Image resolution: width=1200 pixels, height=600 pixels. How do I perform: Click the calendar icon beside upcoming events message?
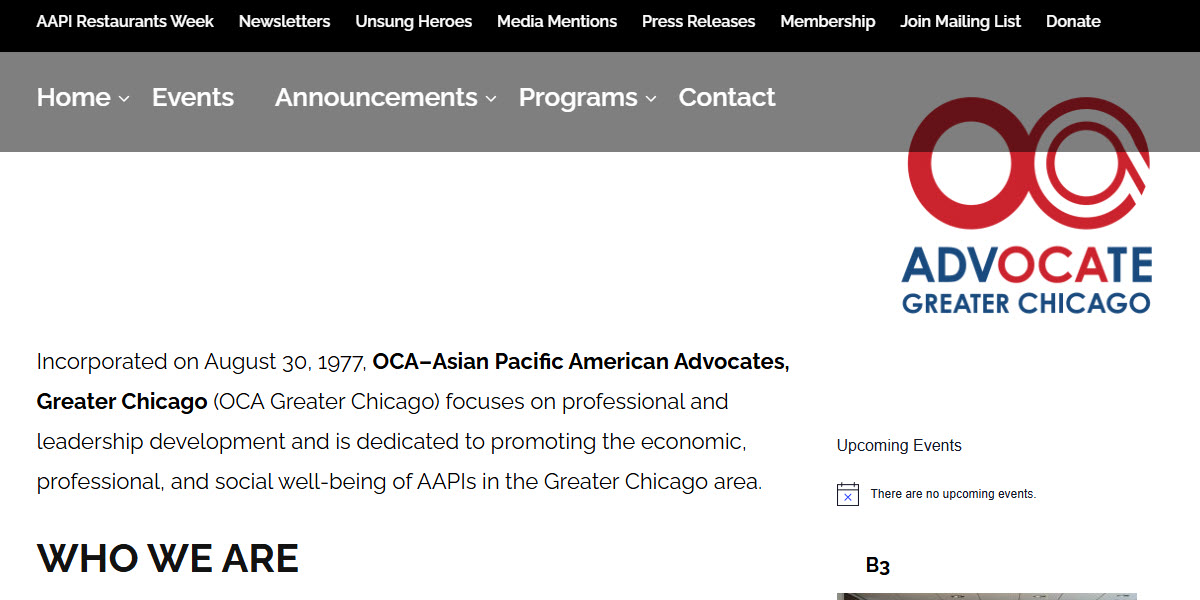(x=847, y=493)
